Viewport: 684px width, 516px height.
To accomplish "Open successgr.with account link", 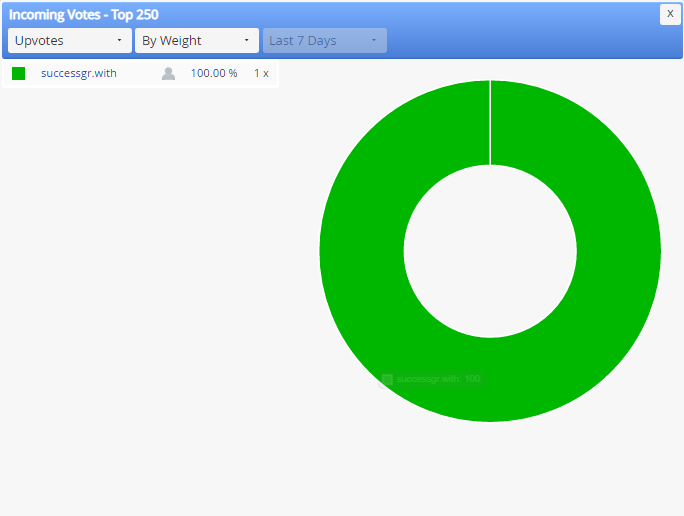I will pyautogui.click(x=79, y=73).
